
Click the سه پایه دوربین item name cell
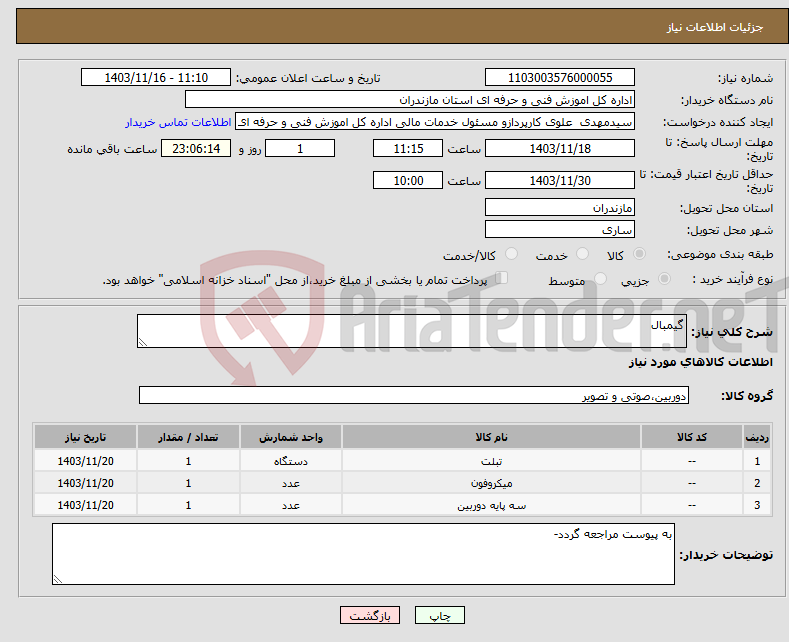491,505
